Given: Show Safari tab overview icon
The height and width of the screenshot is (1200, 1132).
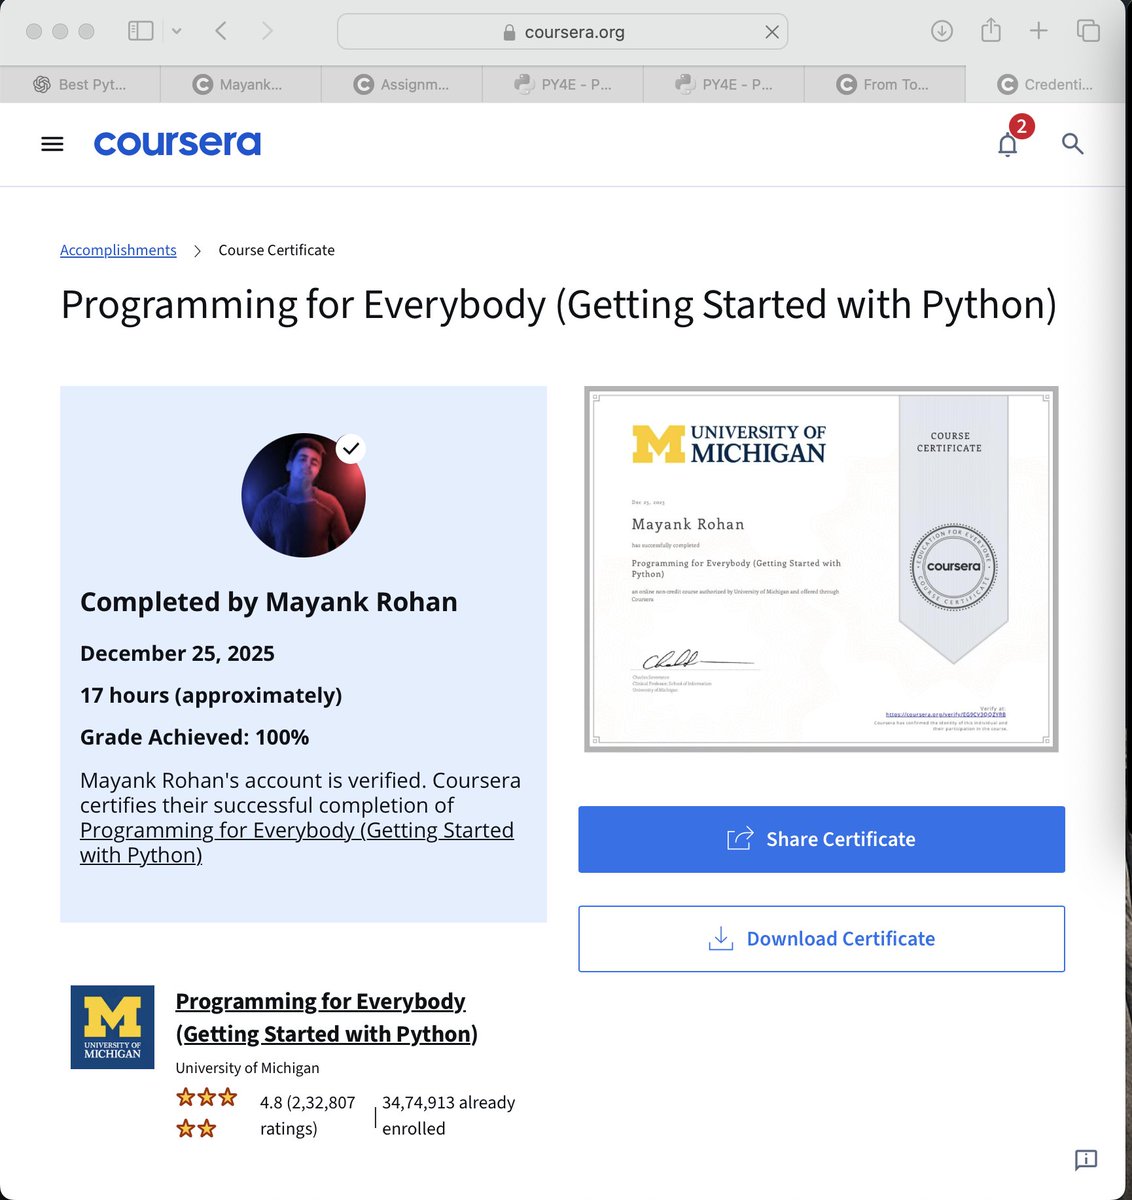Looking at the screenshot, I should 1088,31.
